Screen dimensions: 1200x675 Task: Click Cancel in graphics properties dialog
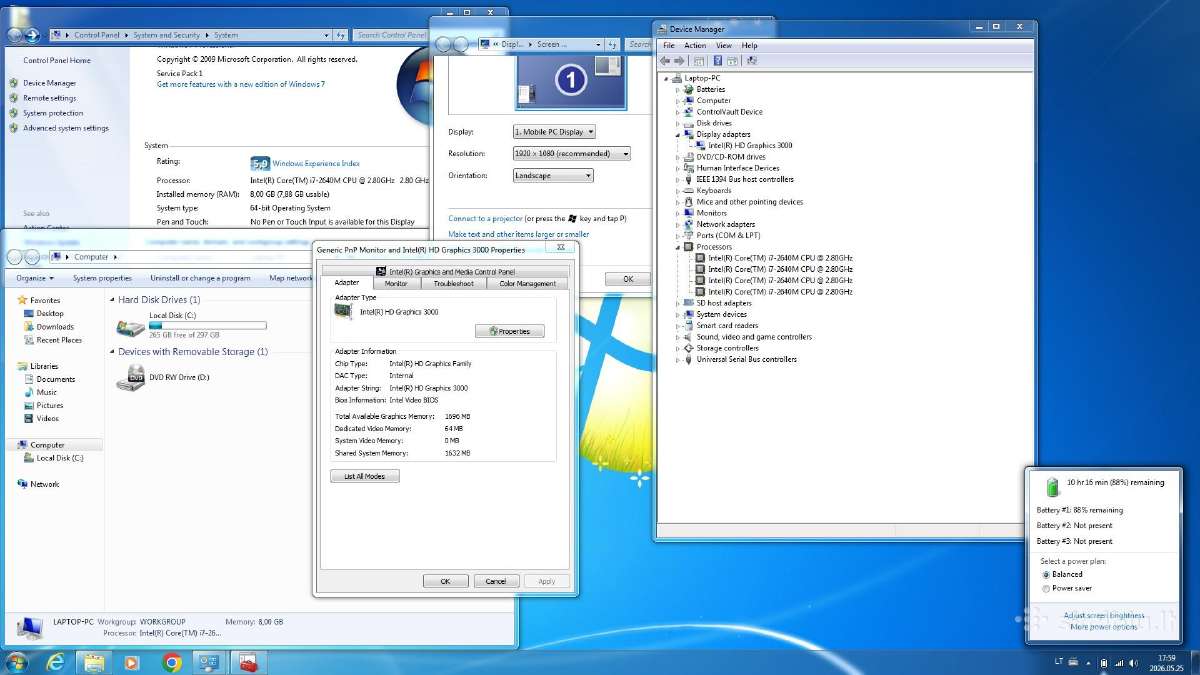496,581
